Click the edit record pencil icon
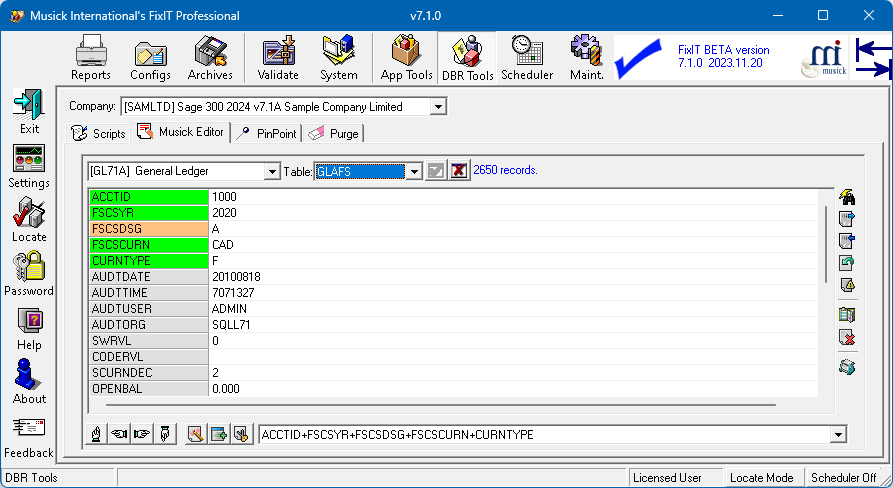The image size is (893, 488). click(x=196, y=434)
